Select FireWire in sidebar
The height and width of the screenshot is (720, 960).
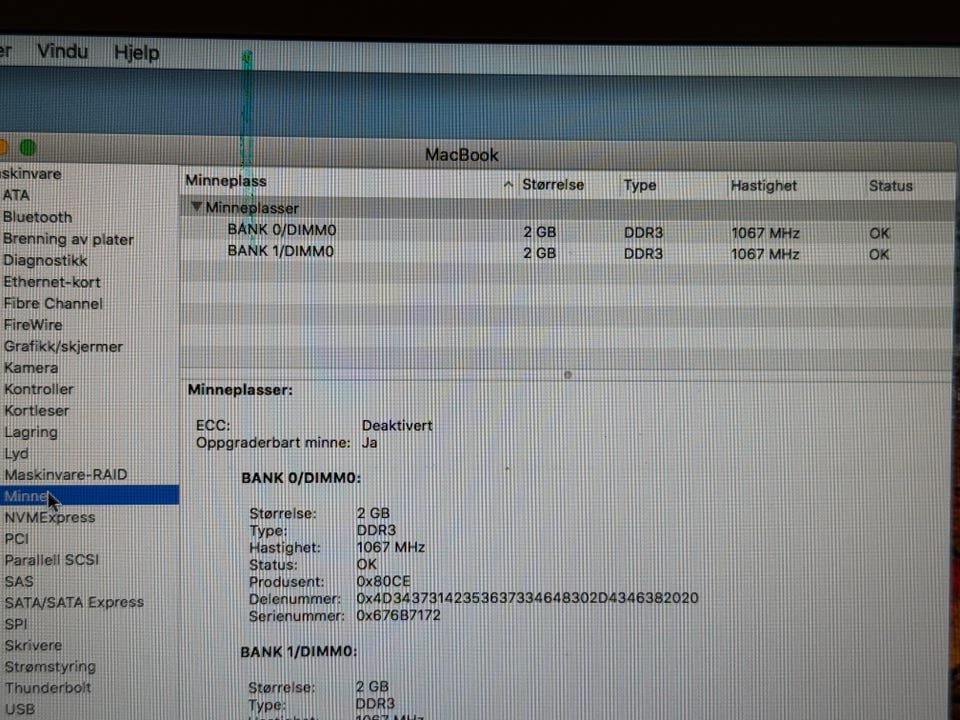point(33,324)
